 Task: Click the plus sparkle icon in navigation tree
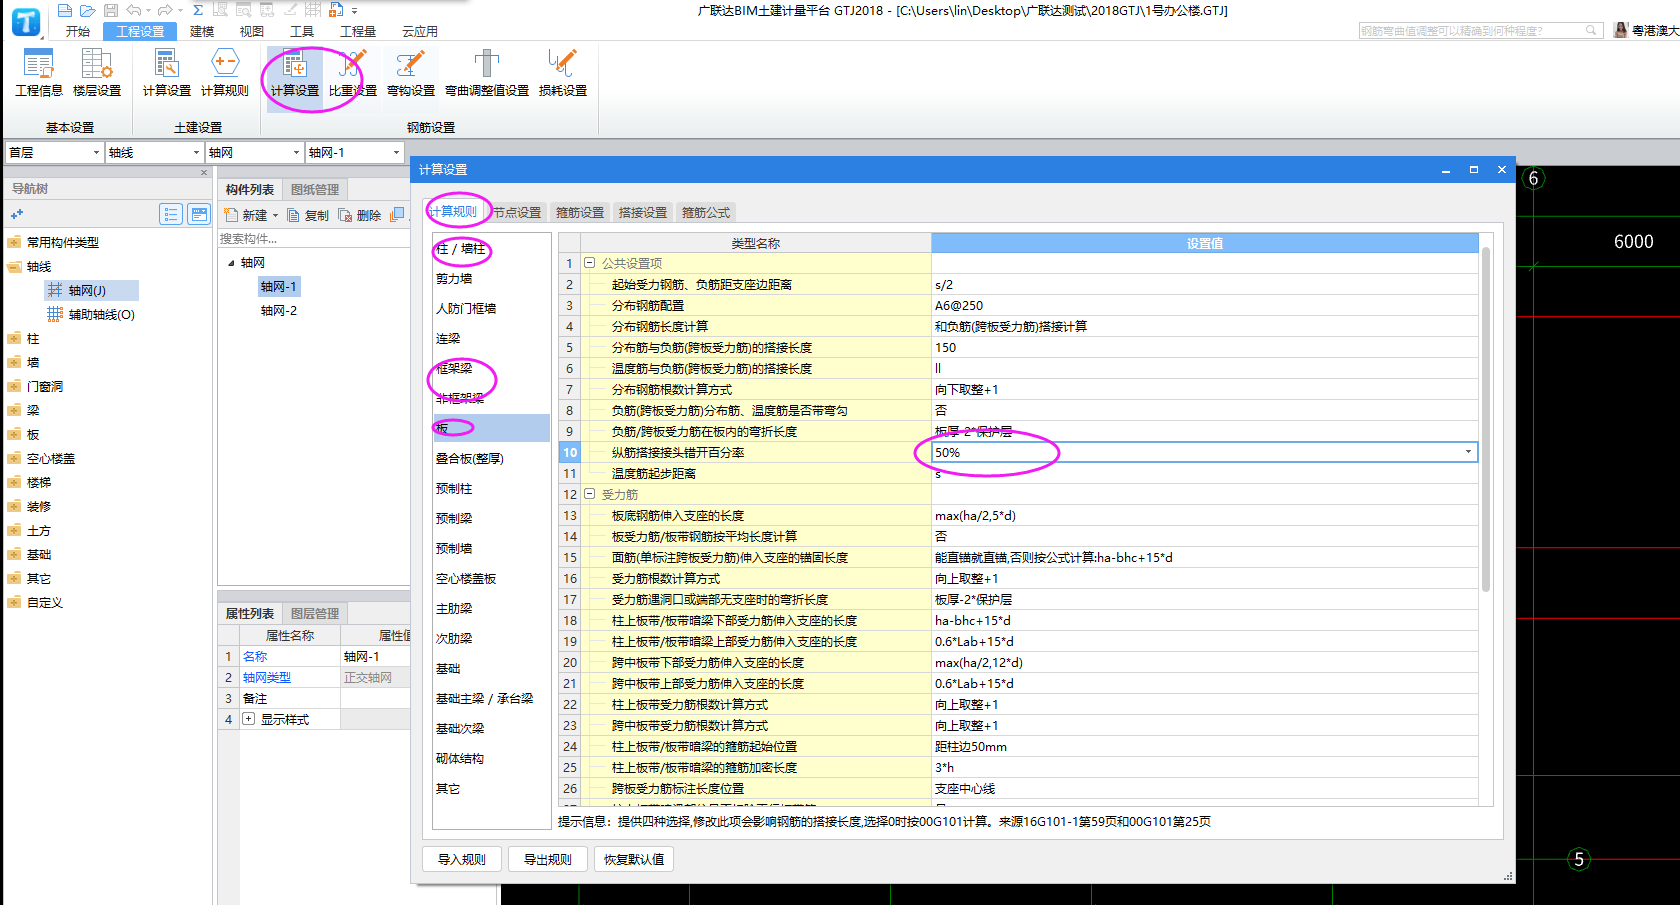click(x=16, y=214)
